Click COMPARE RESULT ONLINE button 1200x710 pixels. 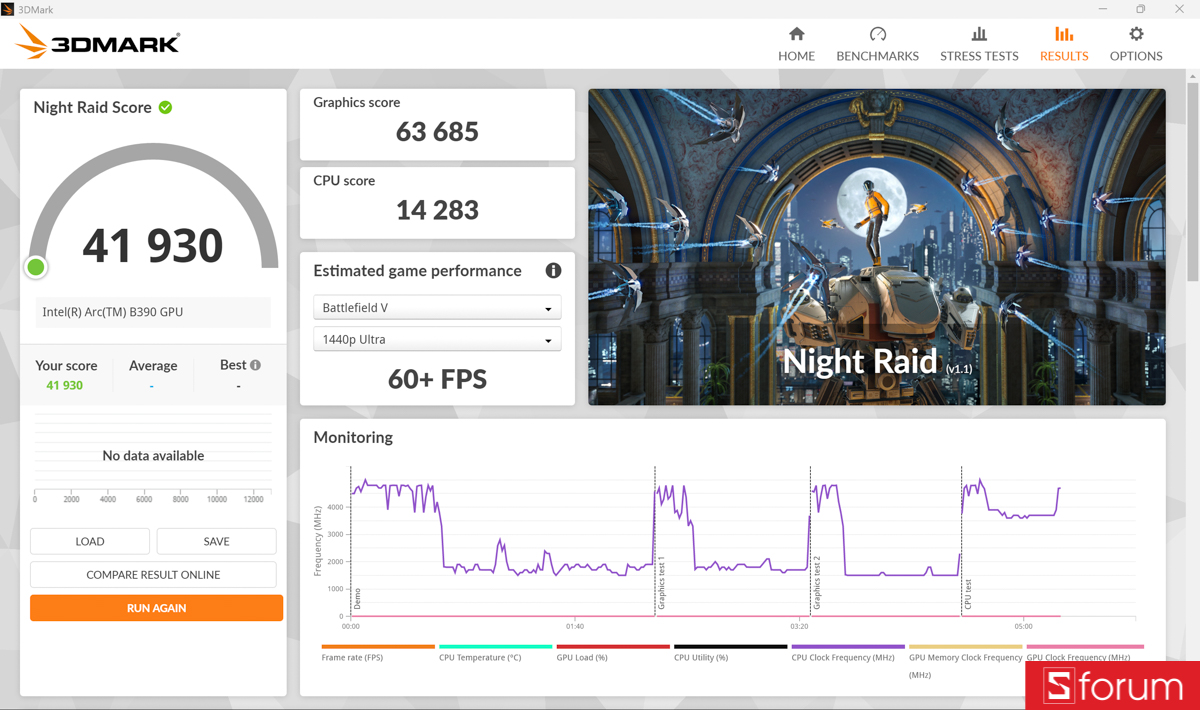(x=153, y=574)
